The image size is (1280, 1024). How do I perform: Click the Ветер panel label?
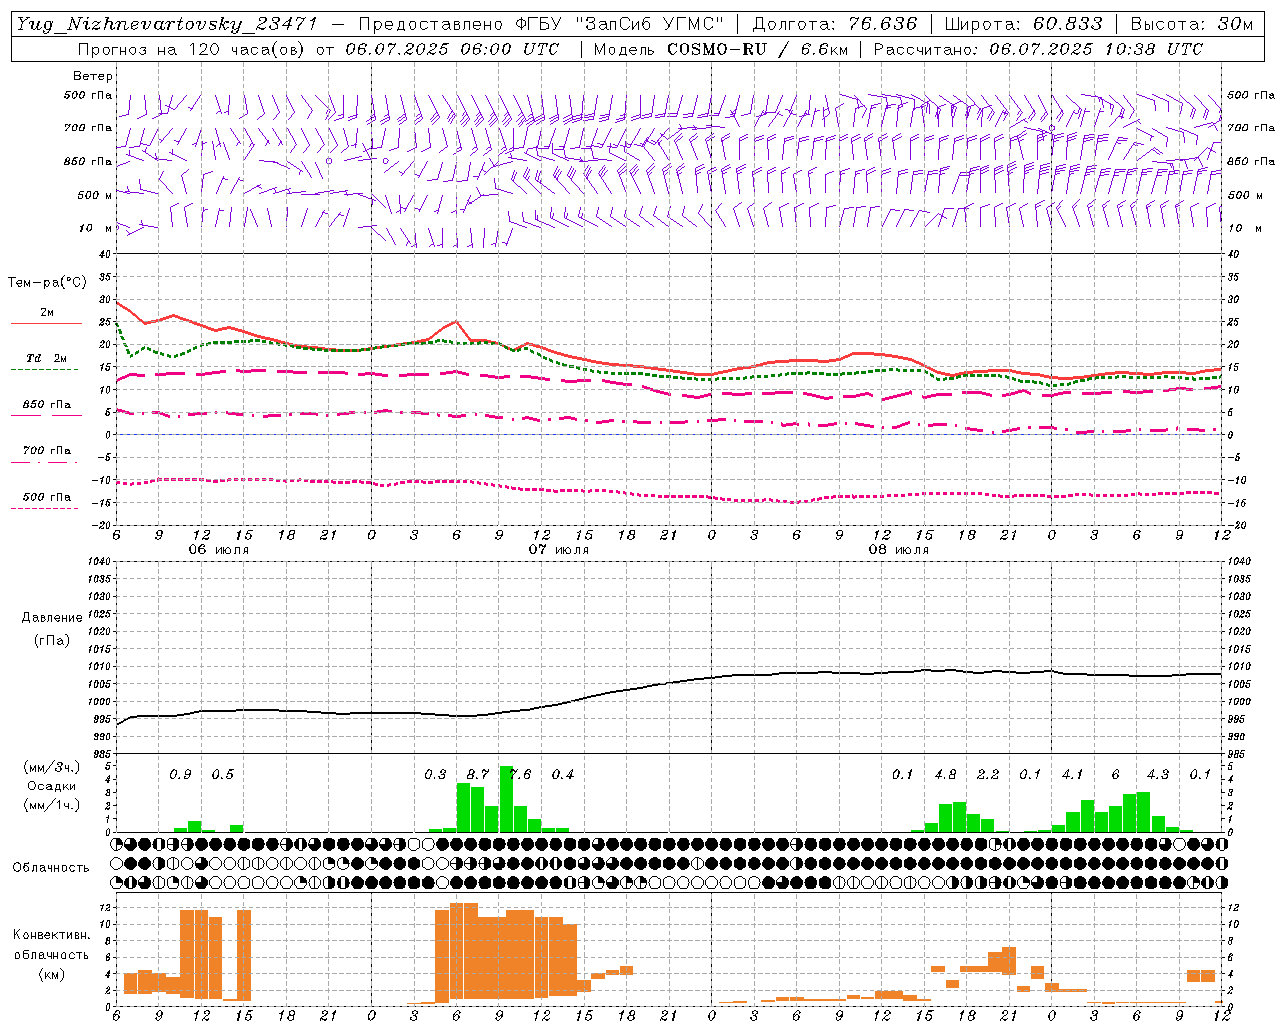point(93,76)
